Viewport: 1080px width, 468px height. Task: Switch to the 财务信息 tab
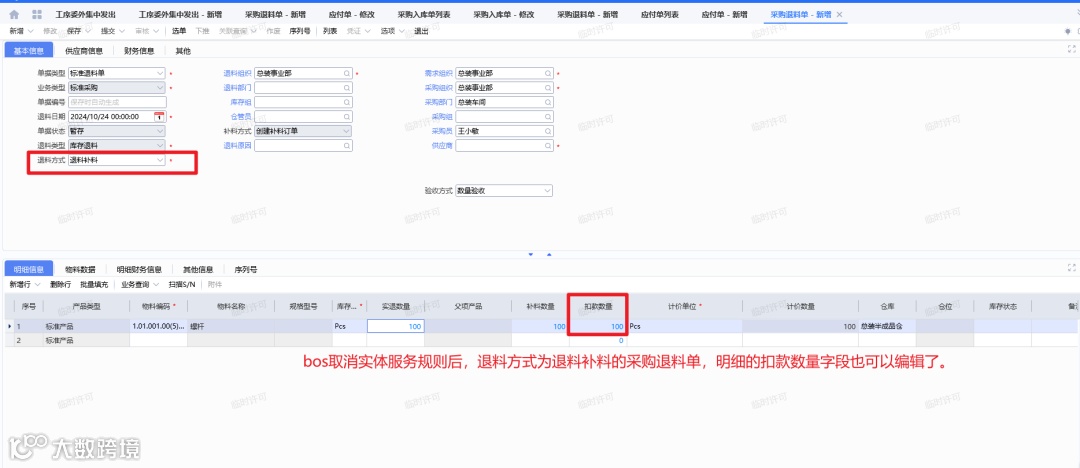[139, 50]
